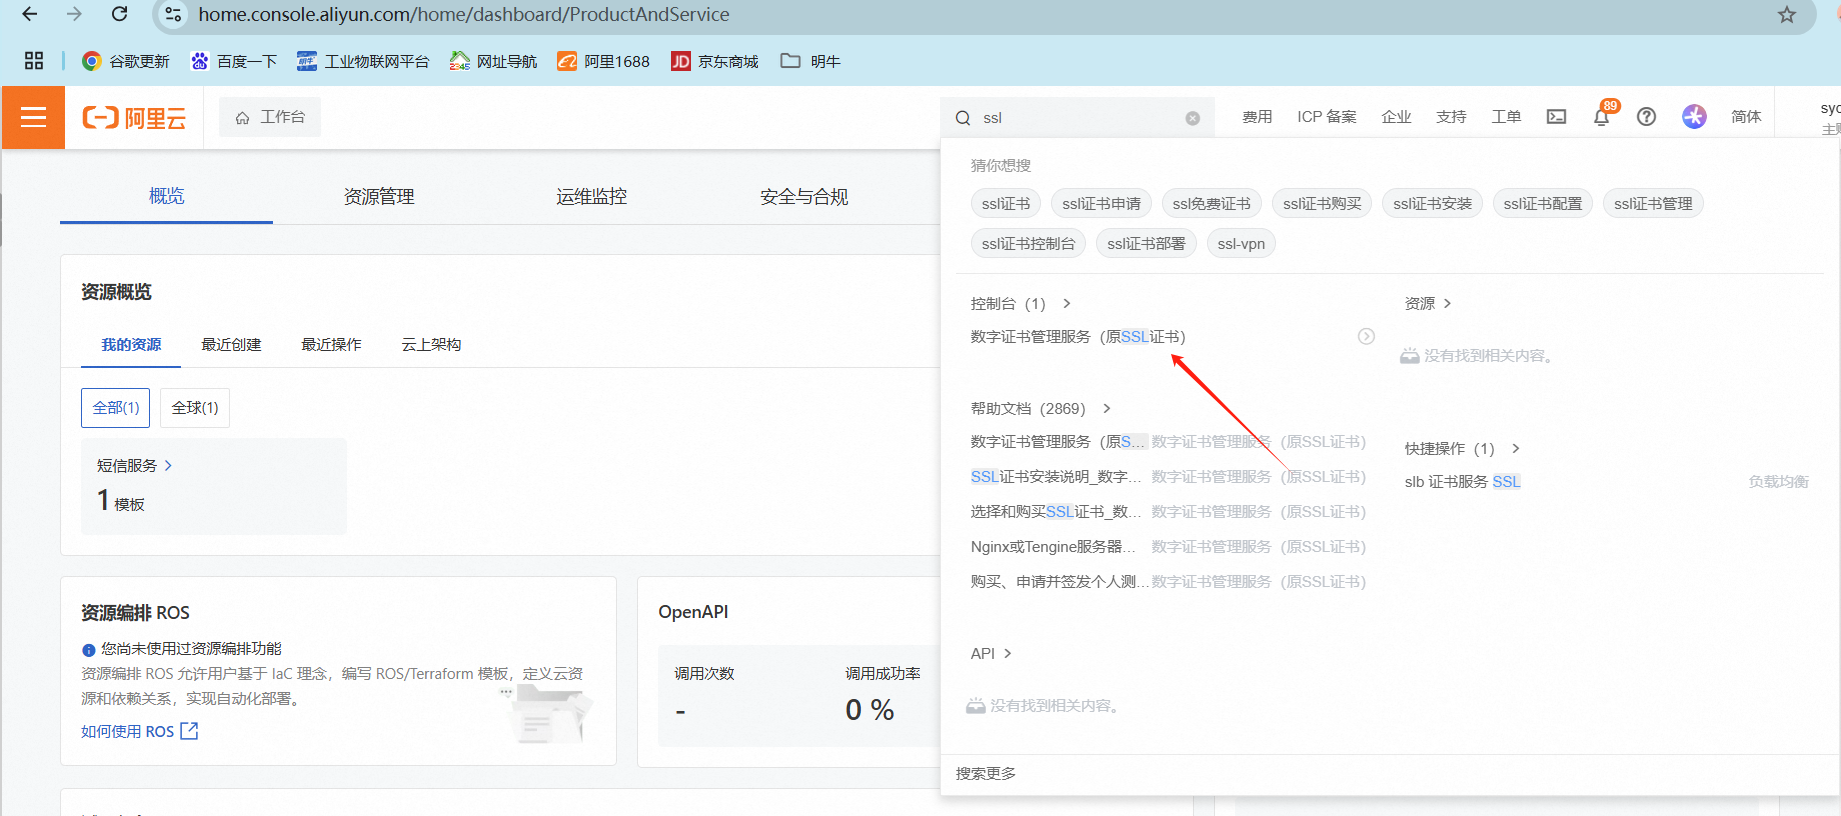The width and height of the screenshot is (1841, 816).
Task: Open the 短信服务 resource link
Action: [x=134, y=465]
